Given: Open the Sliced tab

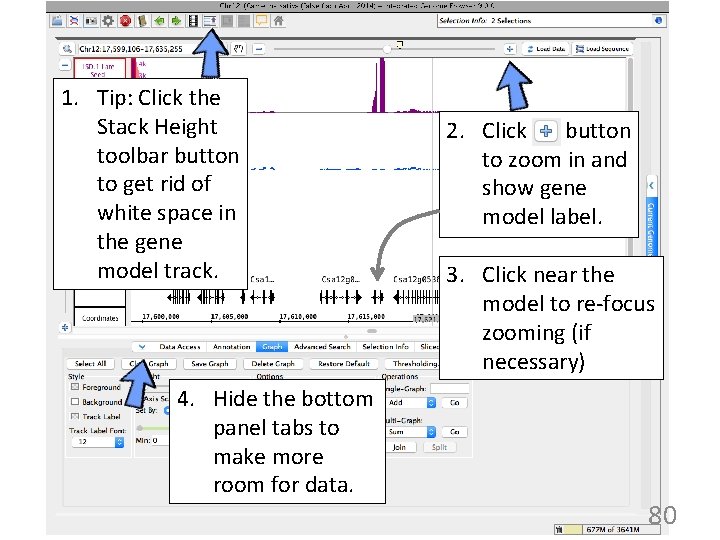Looking at the screenshot, I should 429,347.
